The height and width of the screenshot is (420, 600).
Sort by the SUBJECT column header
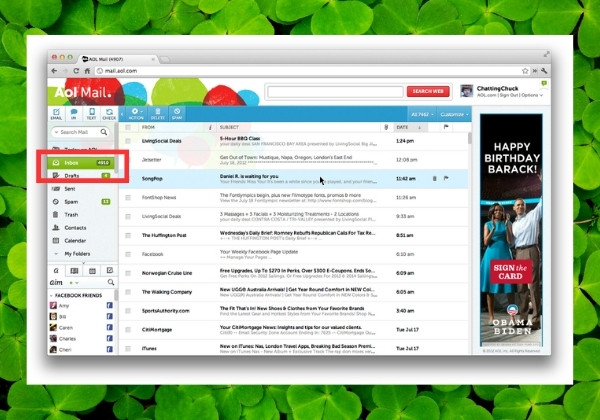[229, 127]
